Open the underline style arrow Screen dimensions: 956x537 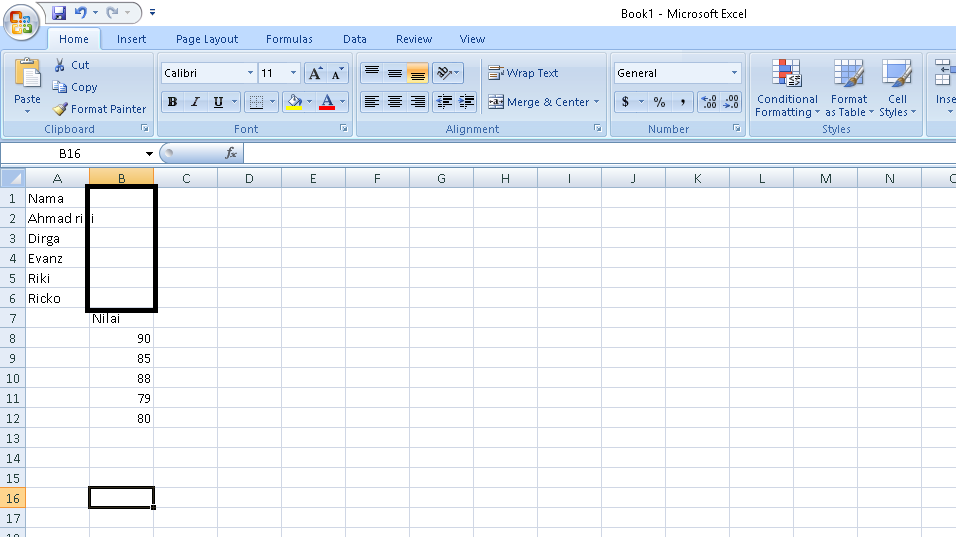[x=235, y=102]
